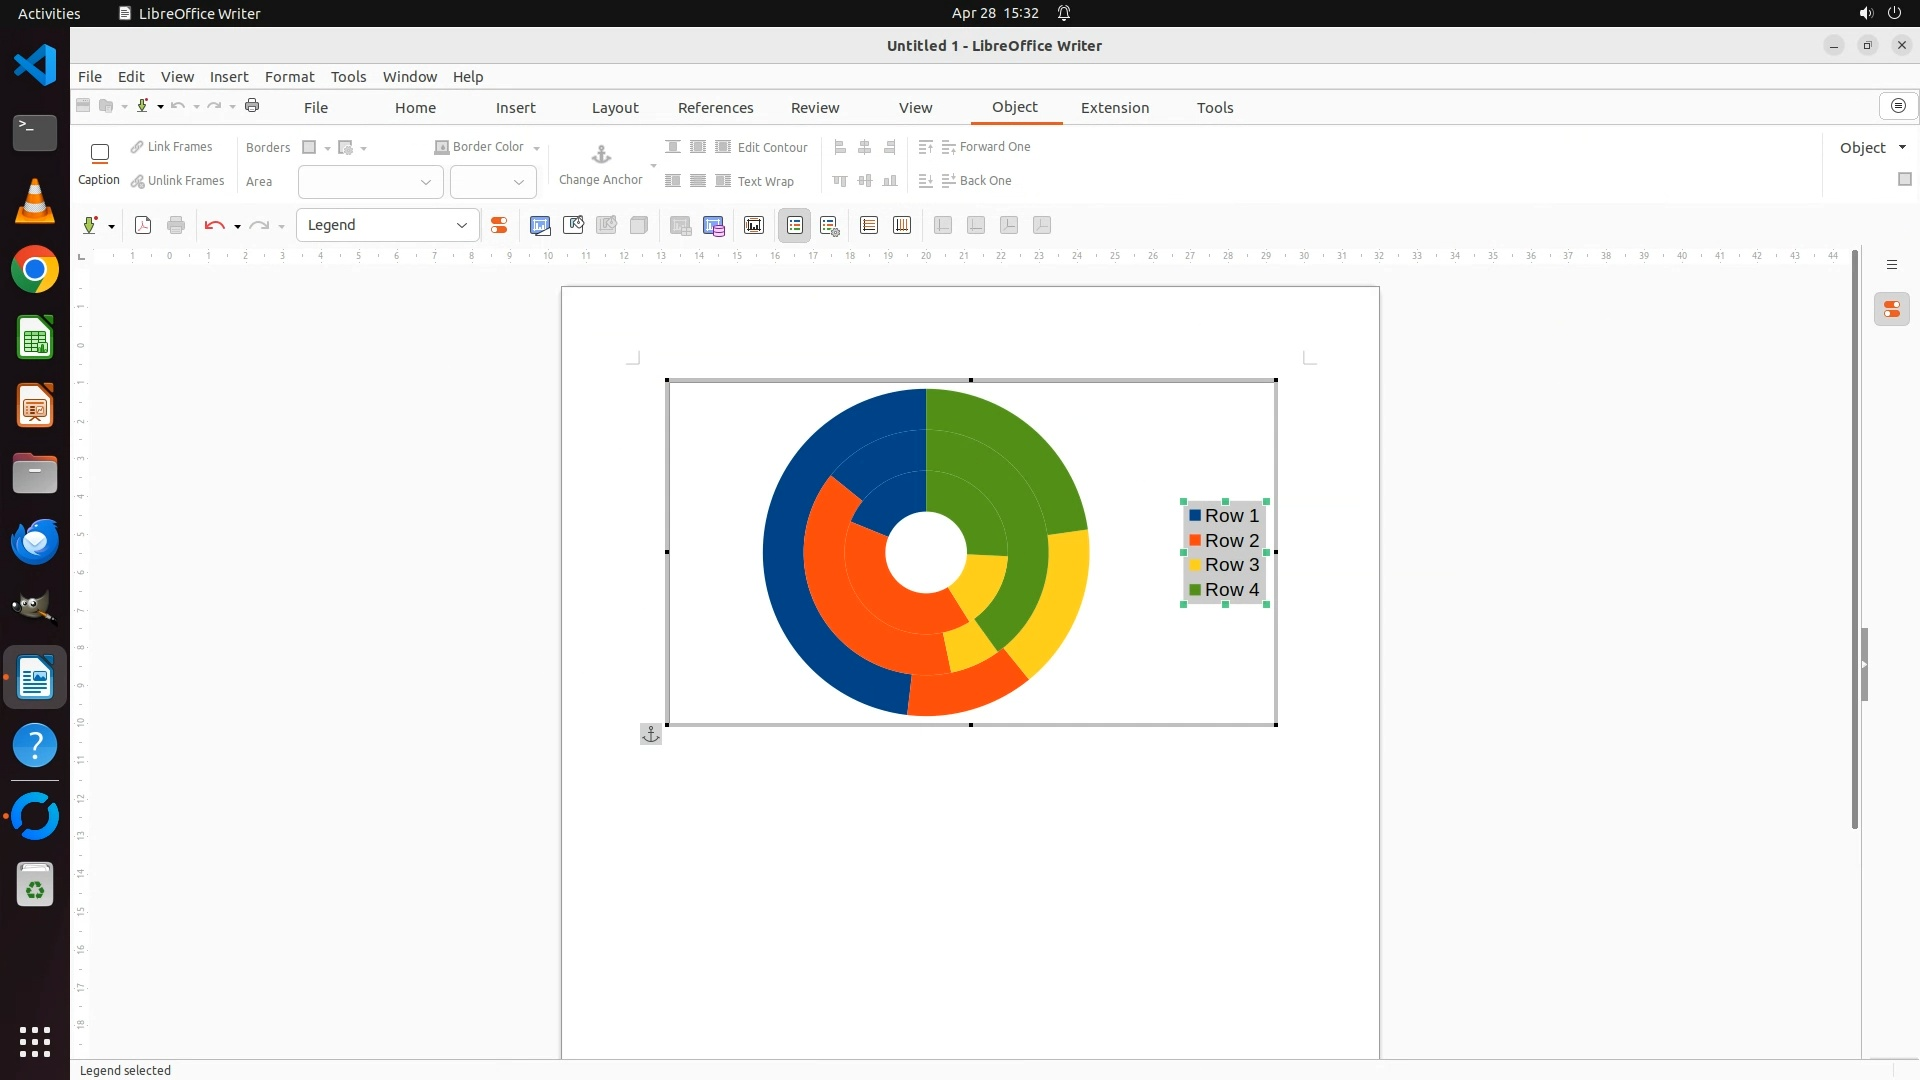Click the Edit Contour button
The width and height of the screenshot is (1920, 1080).
pos(763,148)
